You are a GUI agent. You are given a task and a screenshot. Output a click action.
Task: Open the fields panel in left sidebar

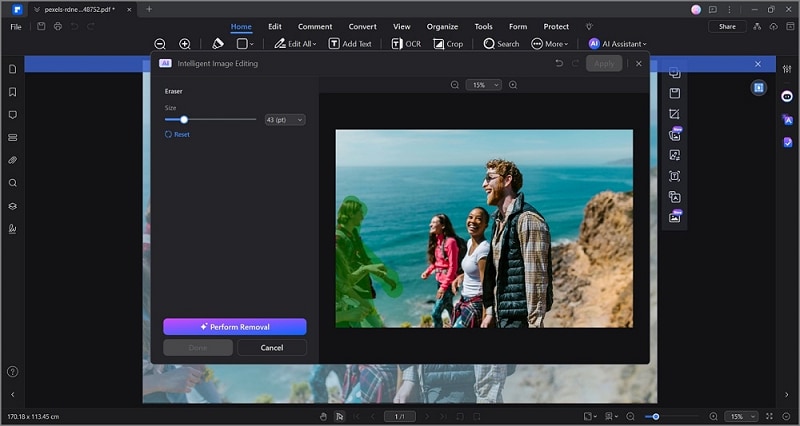coord(13,137)
